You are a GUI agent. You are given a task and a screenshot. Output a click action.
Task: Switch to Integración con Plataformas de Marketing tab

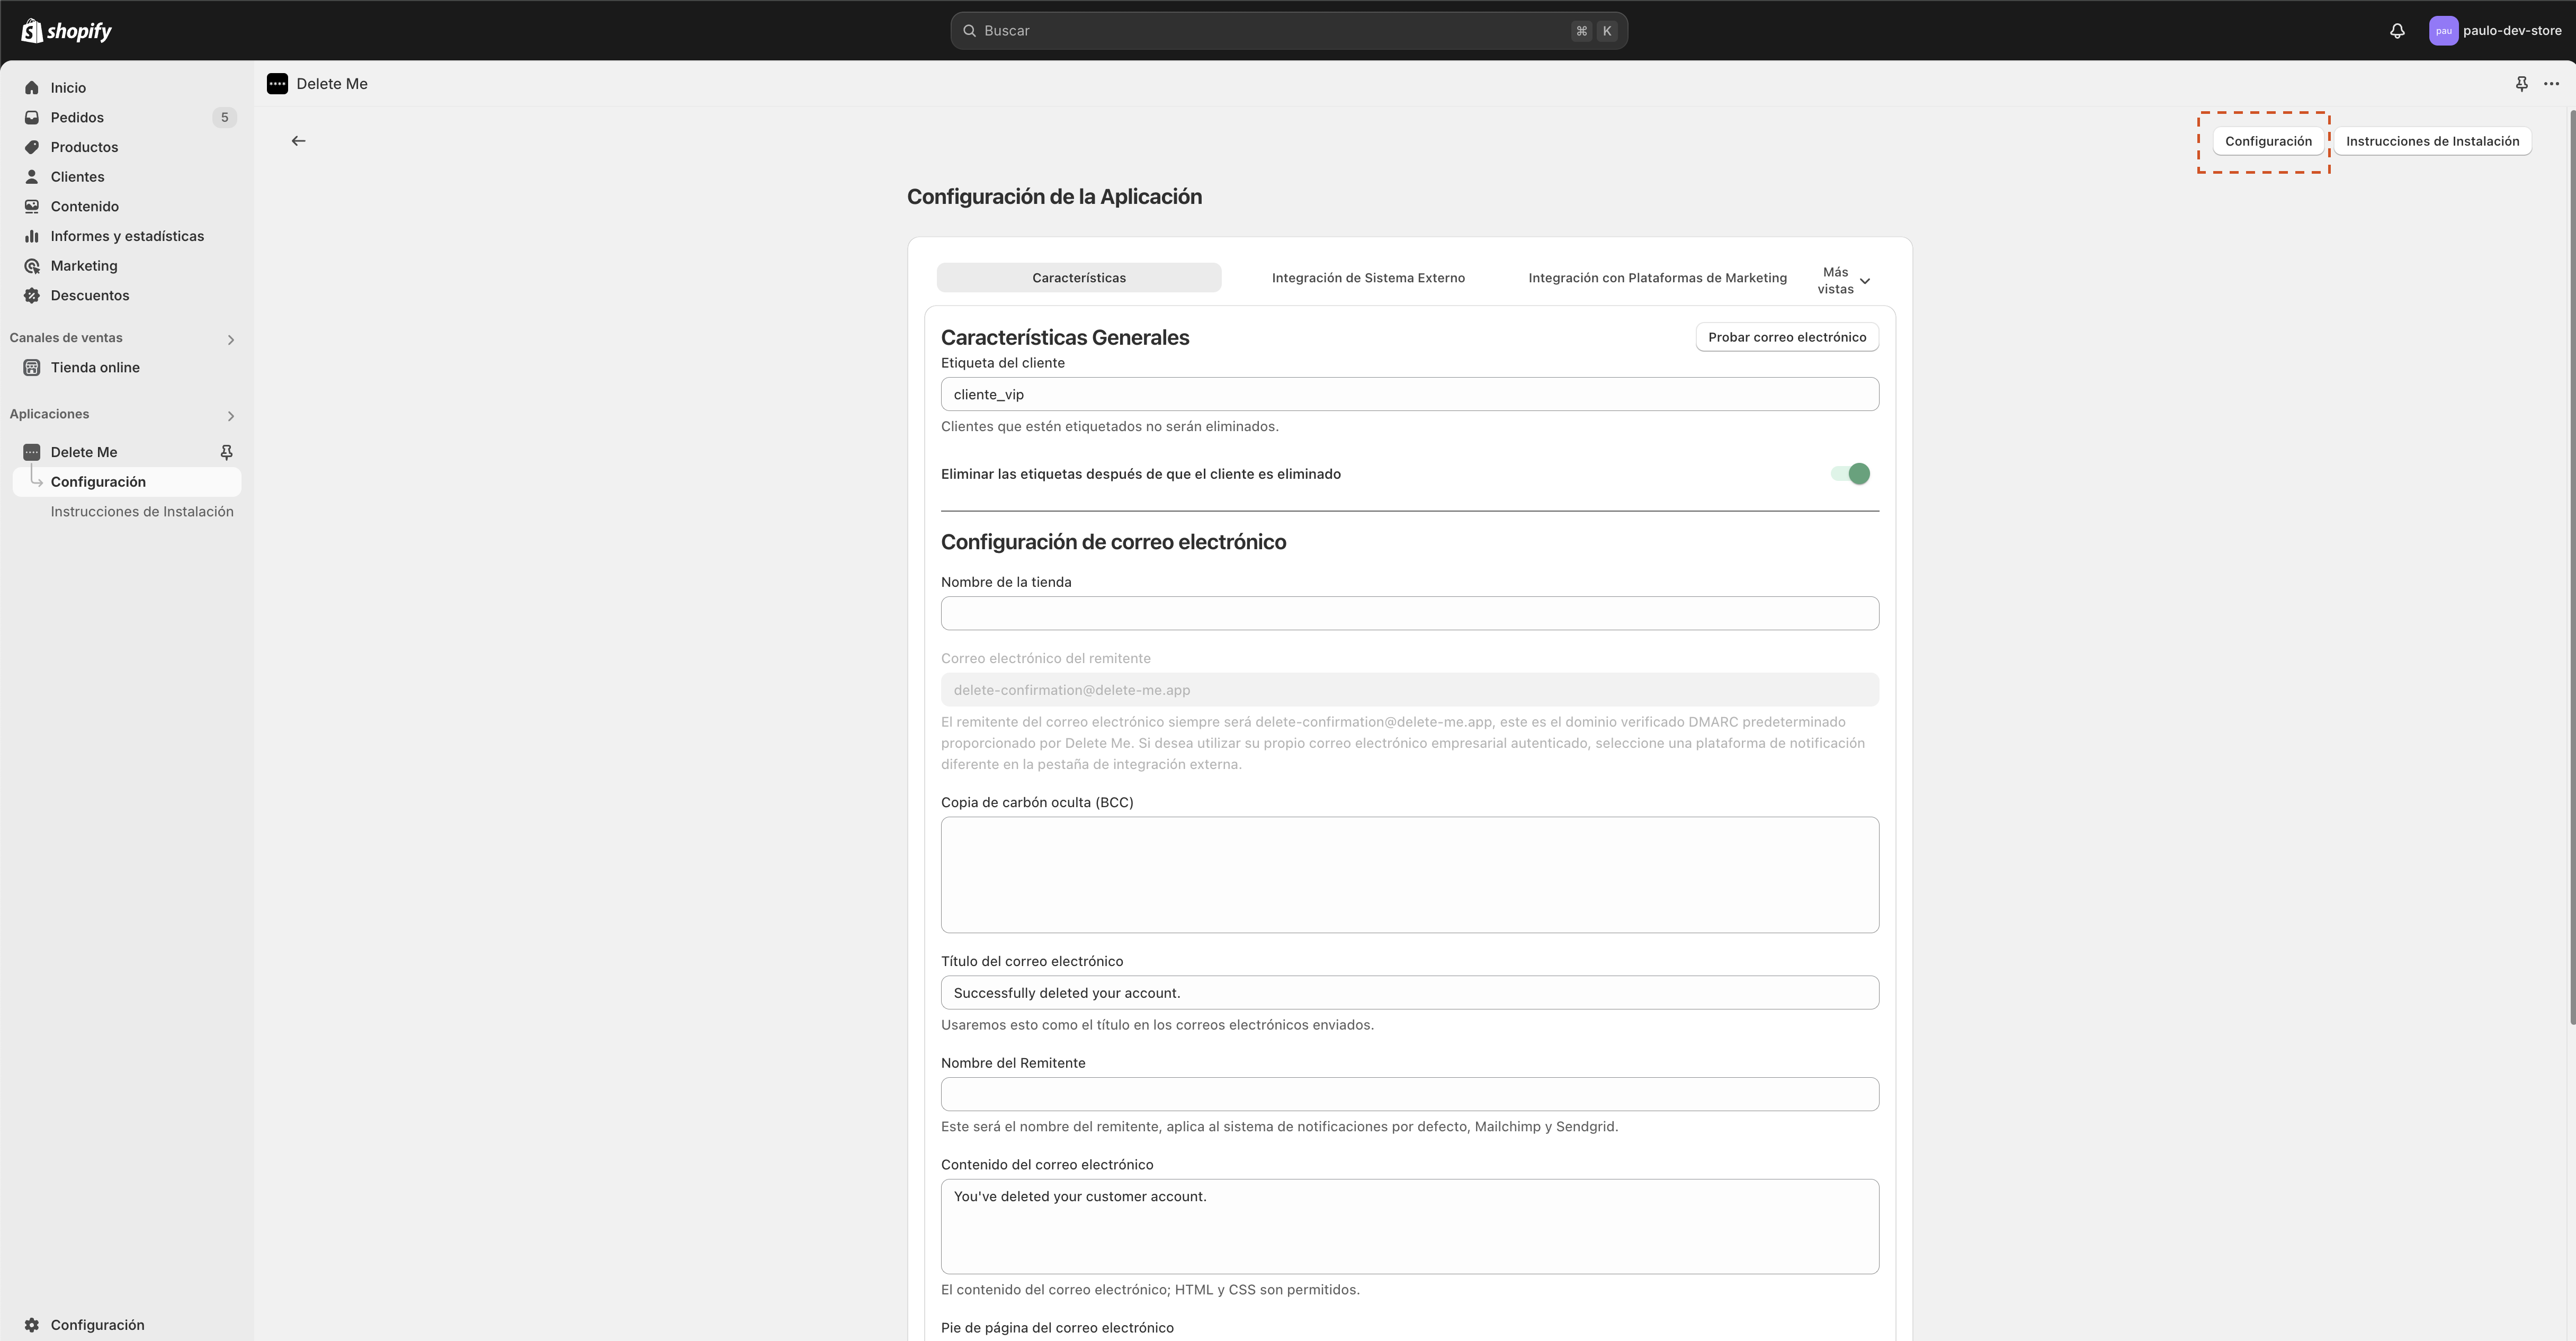coord(1657,278)
